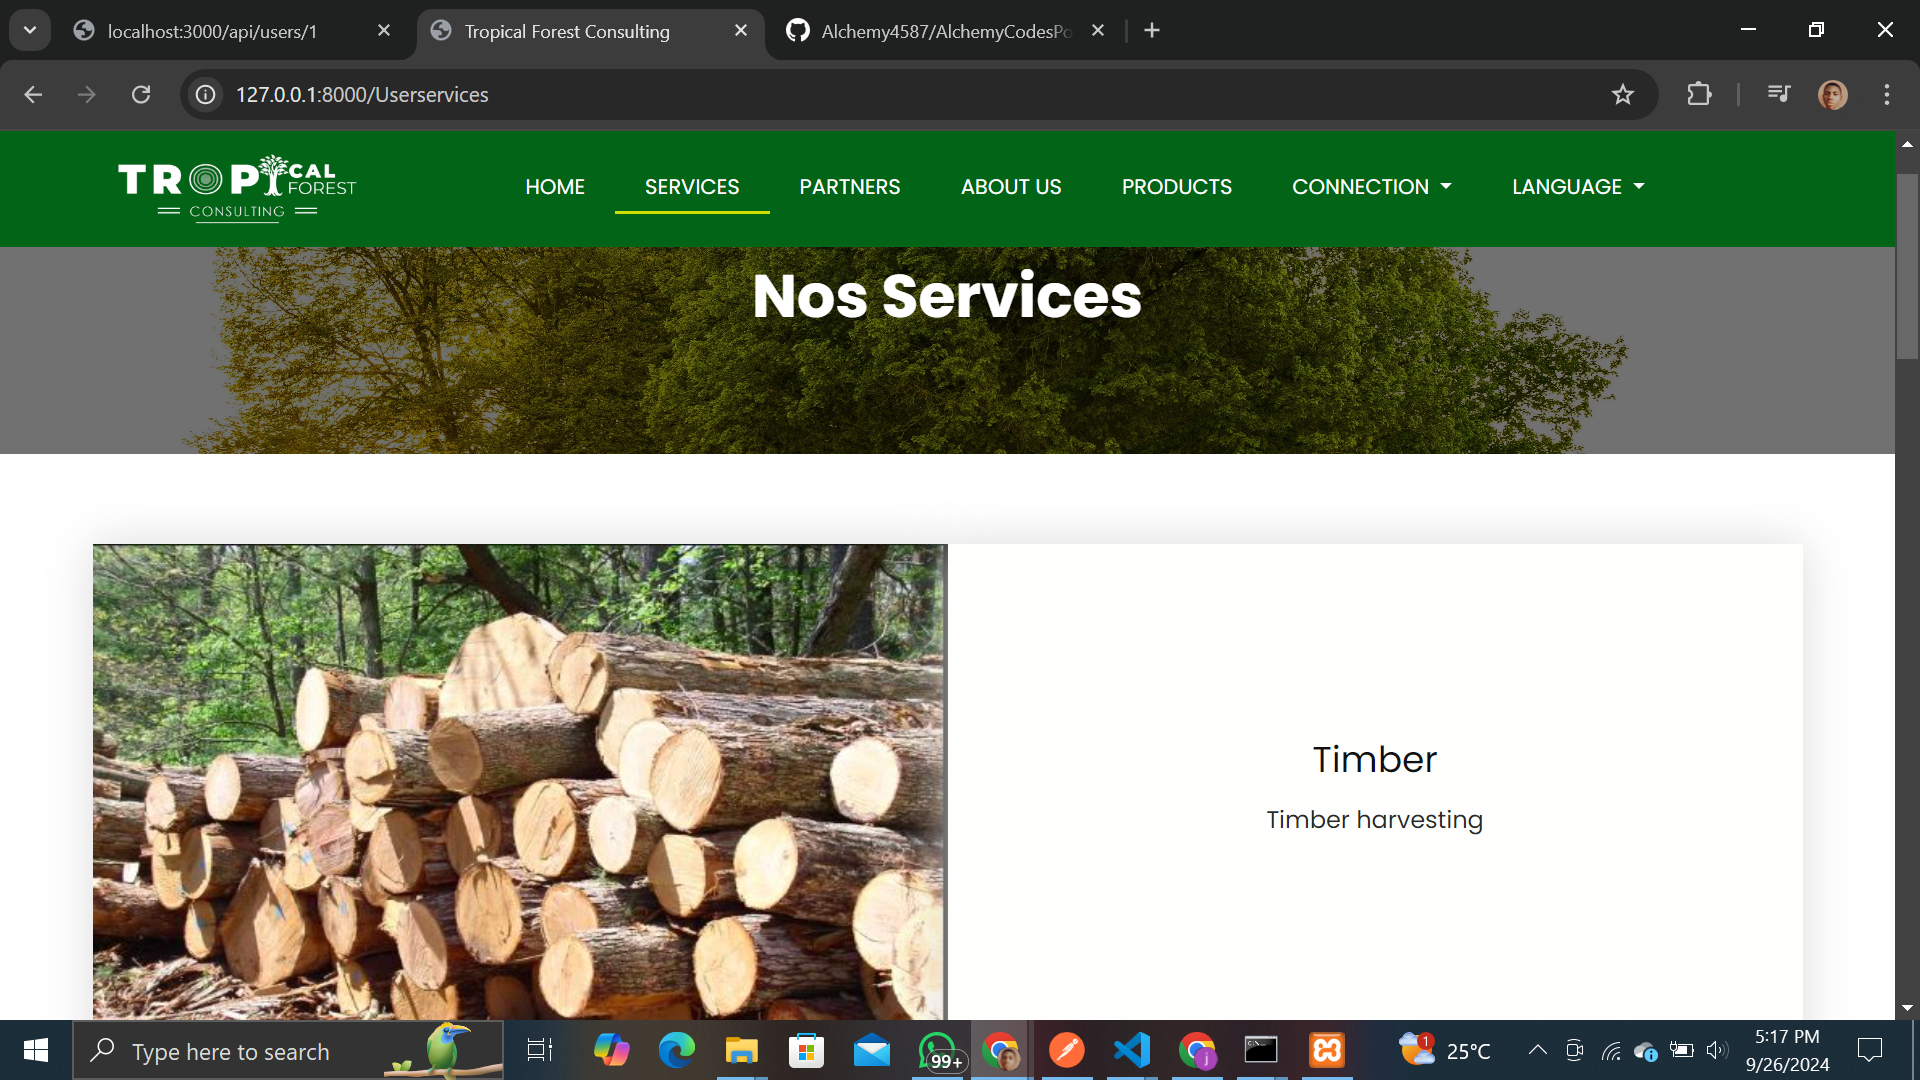Open the tab search dropdown arrow

pos(30,30)
